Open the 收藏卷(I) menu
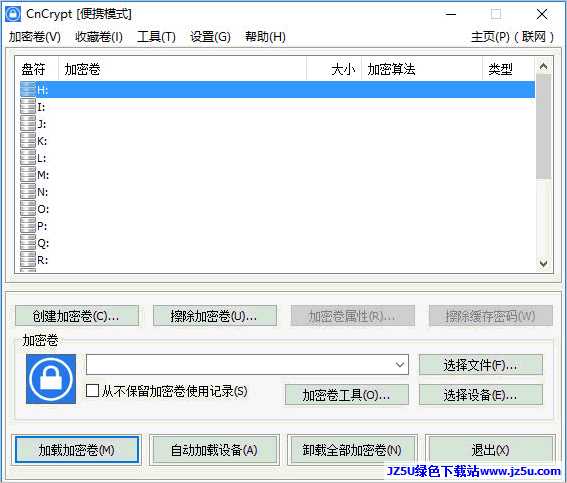The width and height of the screenshot is (567, 483). click(99, 37)
